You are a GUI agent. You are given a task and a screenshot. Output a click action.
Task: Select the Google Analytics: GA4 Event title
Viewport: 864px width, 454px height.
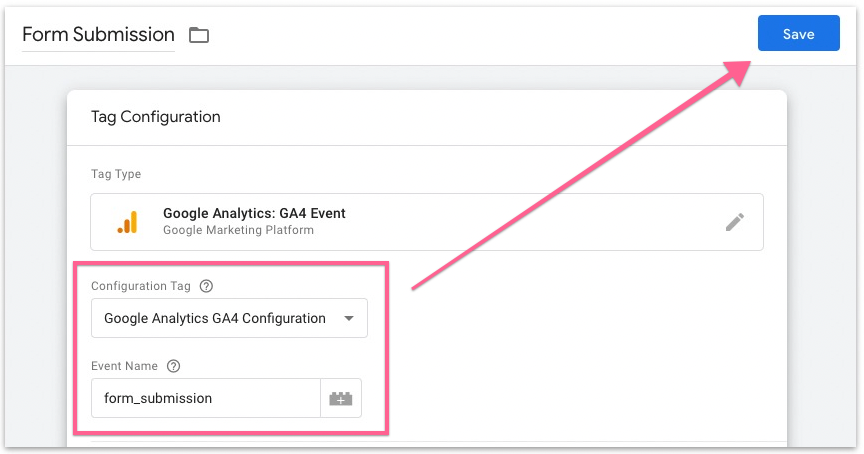[x=254, y=214]
